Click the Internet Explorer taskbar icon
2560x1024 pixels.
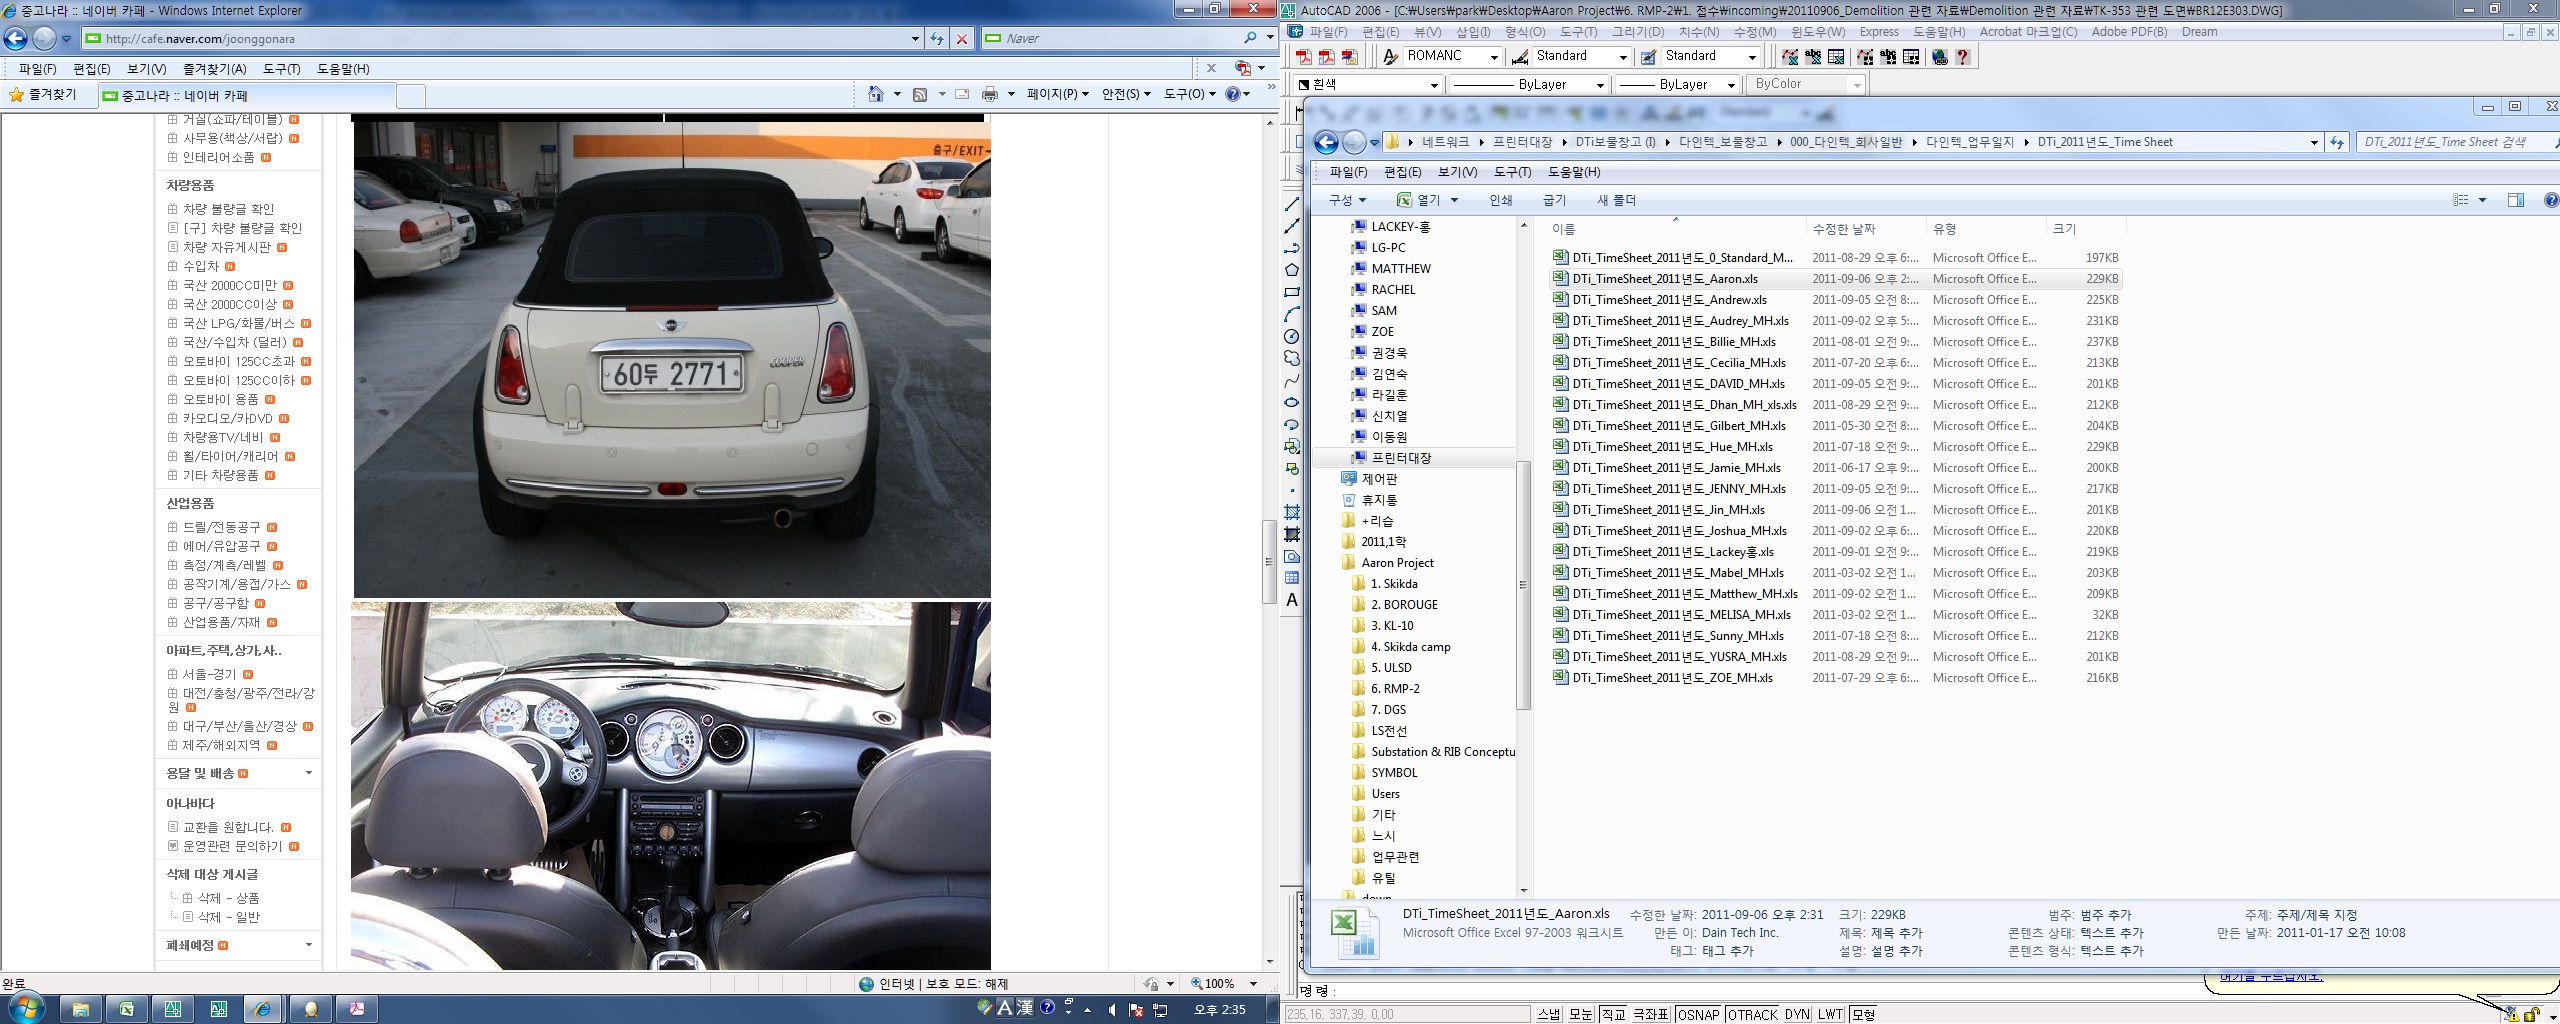point(263,1009)
